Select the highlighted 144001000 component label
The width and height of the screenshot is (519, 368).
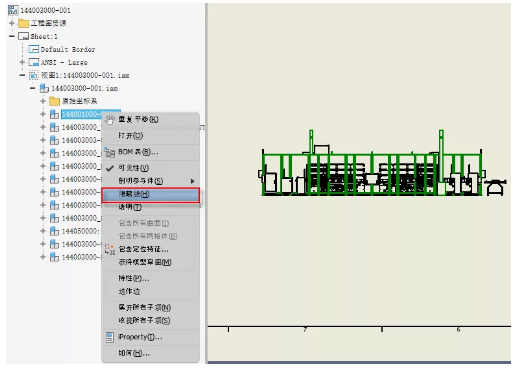(x=81, y=114)
